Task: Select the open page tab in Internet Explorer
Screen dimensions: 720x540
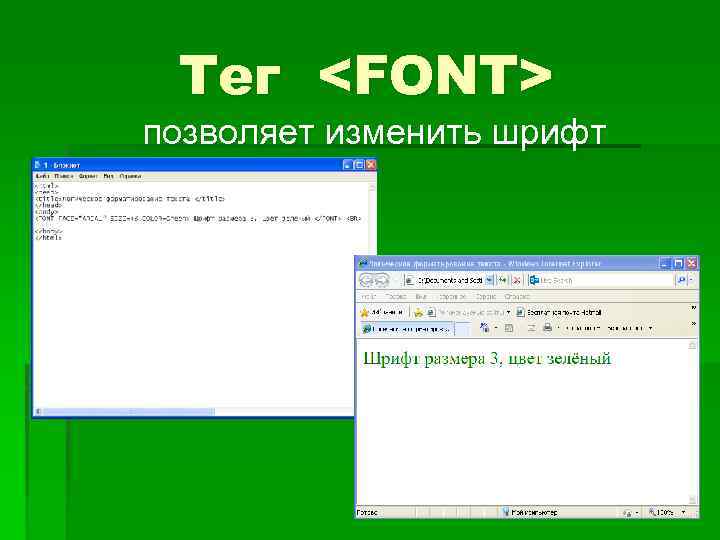Action: pyautogui.click(x=407, y=329)
